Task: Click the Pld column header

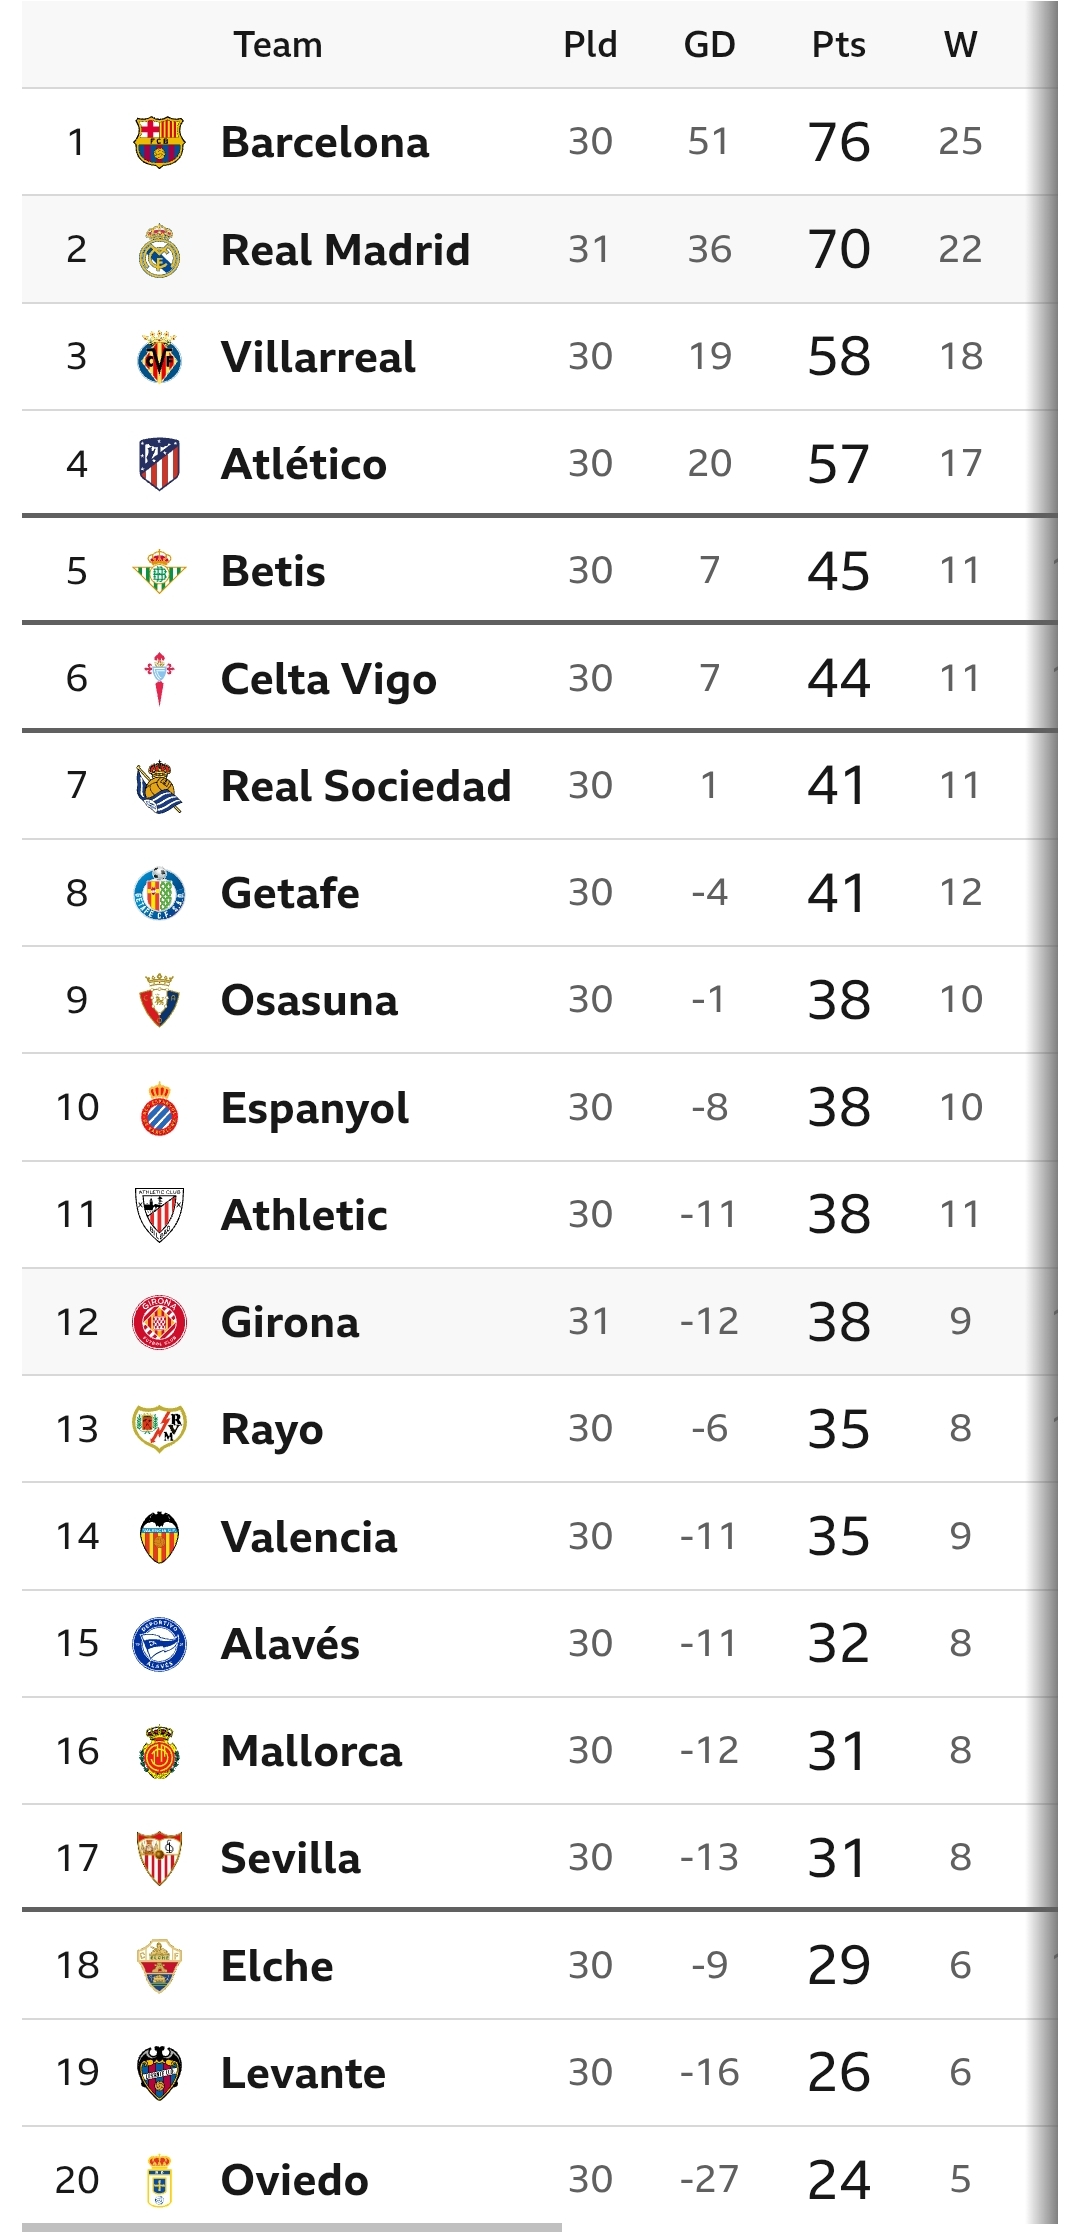Action: 590,45
